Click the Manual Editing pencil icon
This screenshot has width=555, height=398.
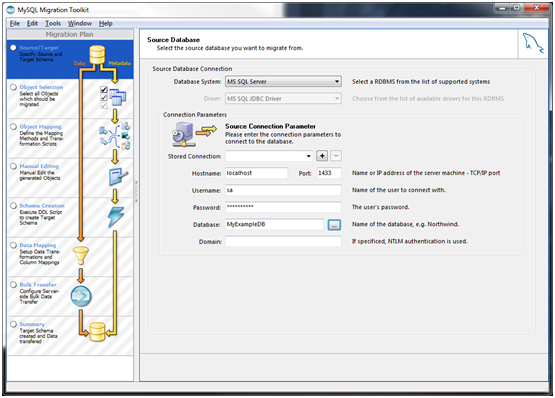(x=118, y=176)
